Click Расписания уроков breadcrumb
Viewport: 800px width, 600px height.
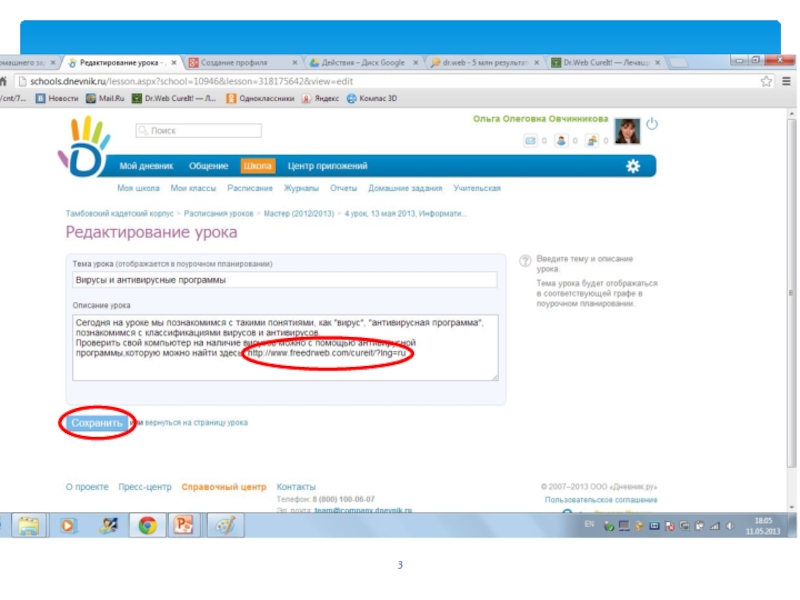pos(218,214)
